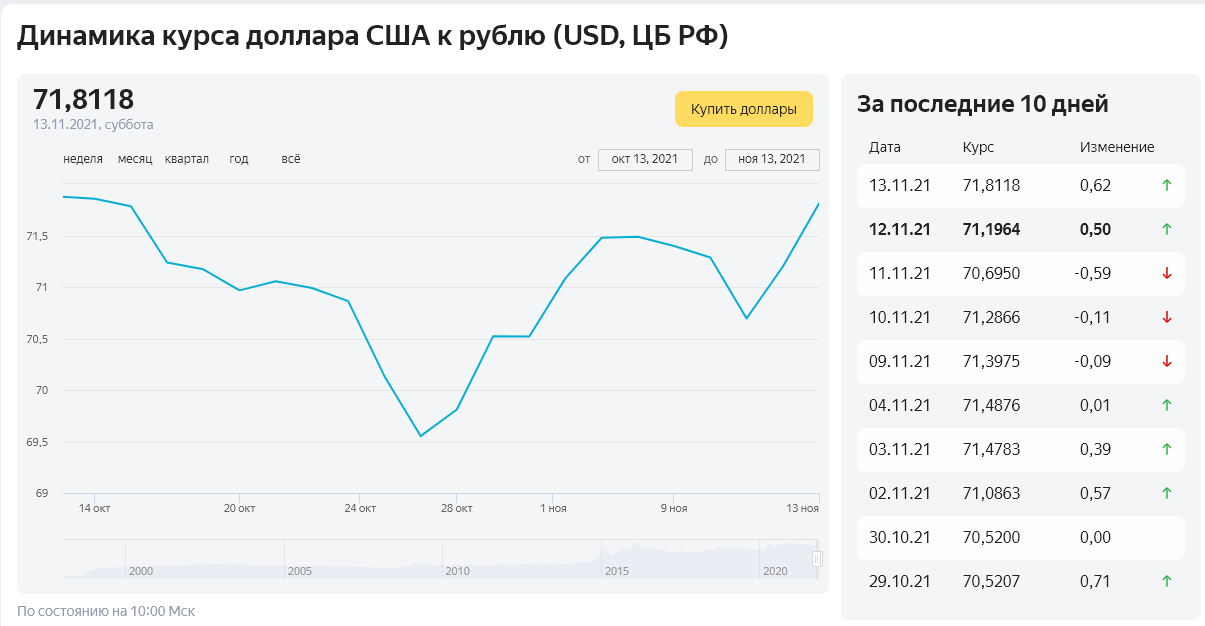Click red down arrow for 10.11.21 row
This screenshot has width=1205, height=626.
[1166, 317]
